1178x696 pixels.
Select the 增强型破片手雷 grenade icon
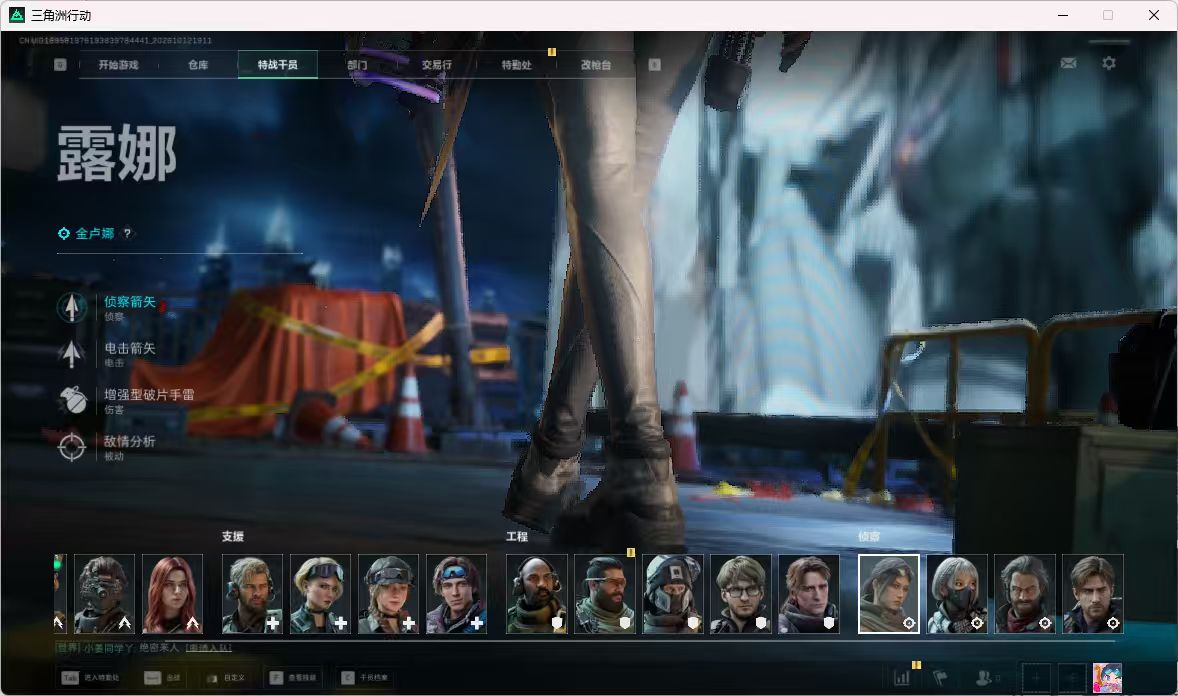[72, 400]
